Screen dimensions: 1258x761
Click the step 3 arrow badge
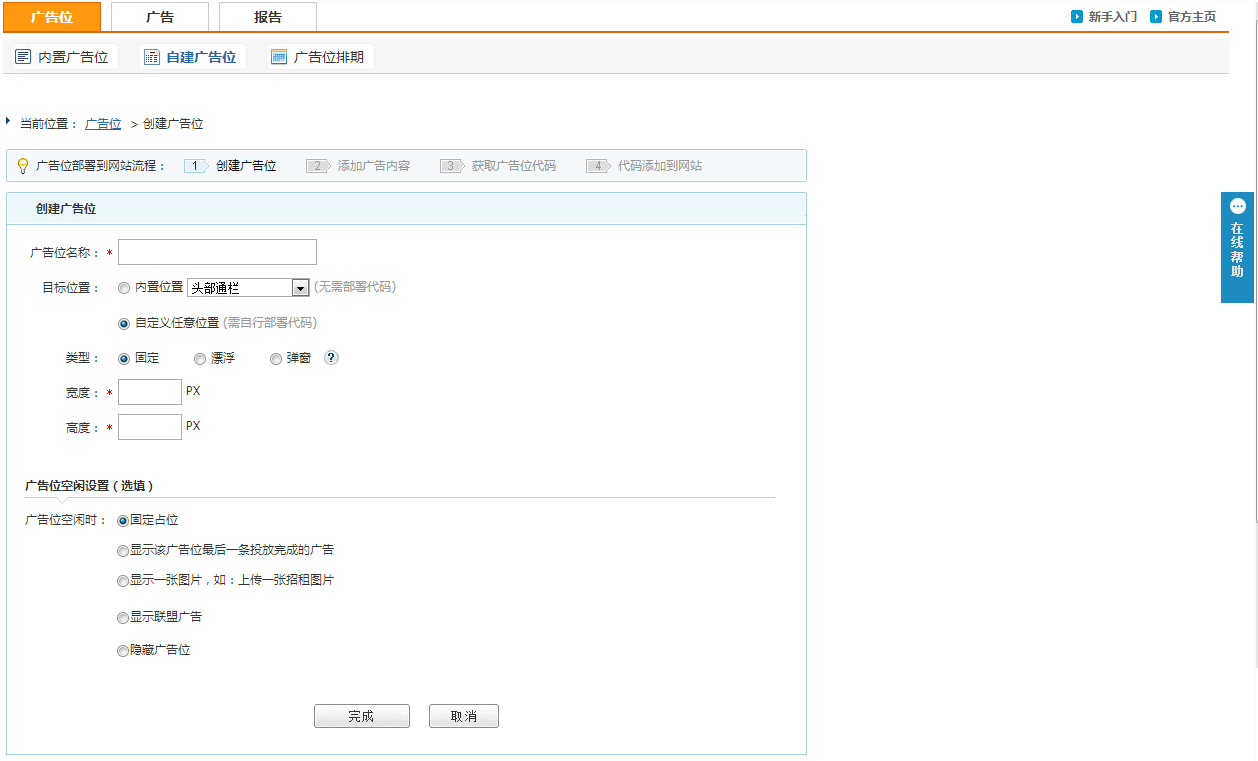[x=452, y=166]
